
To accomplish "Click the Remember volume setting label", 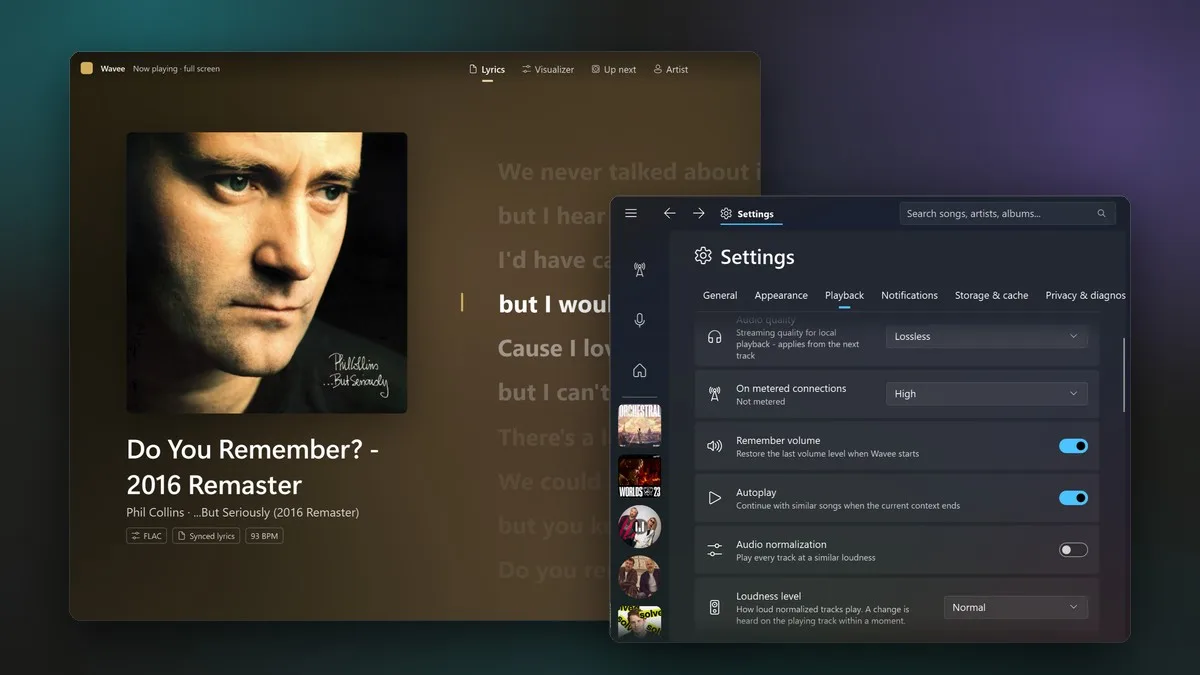I will [x=778, y=440].
